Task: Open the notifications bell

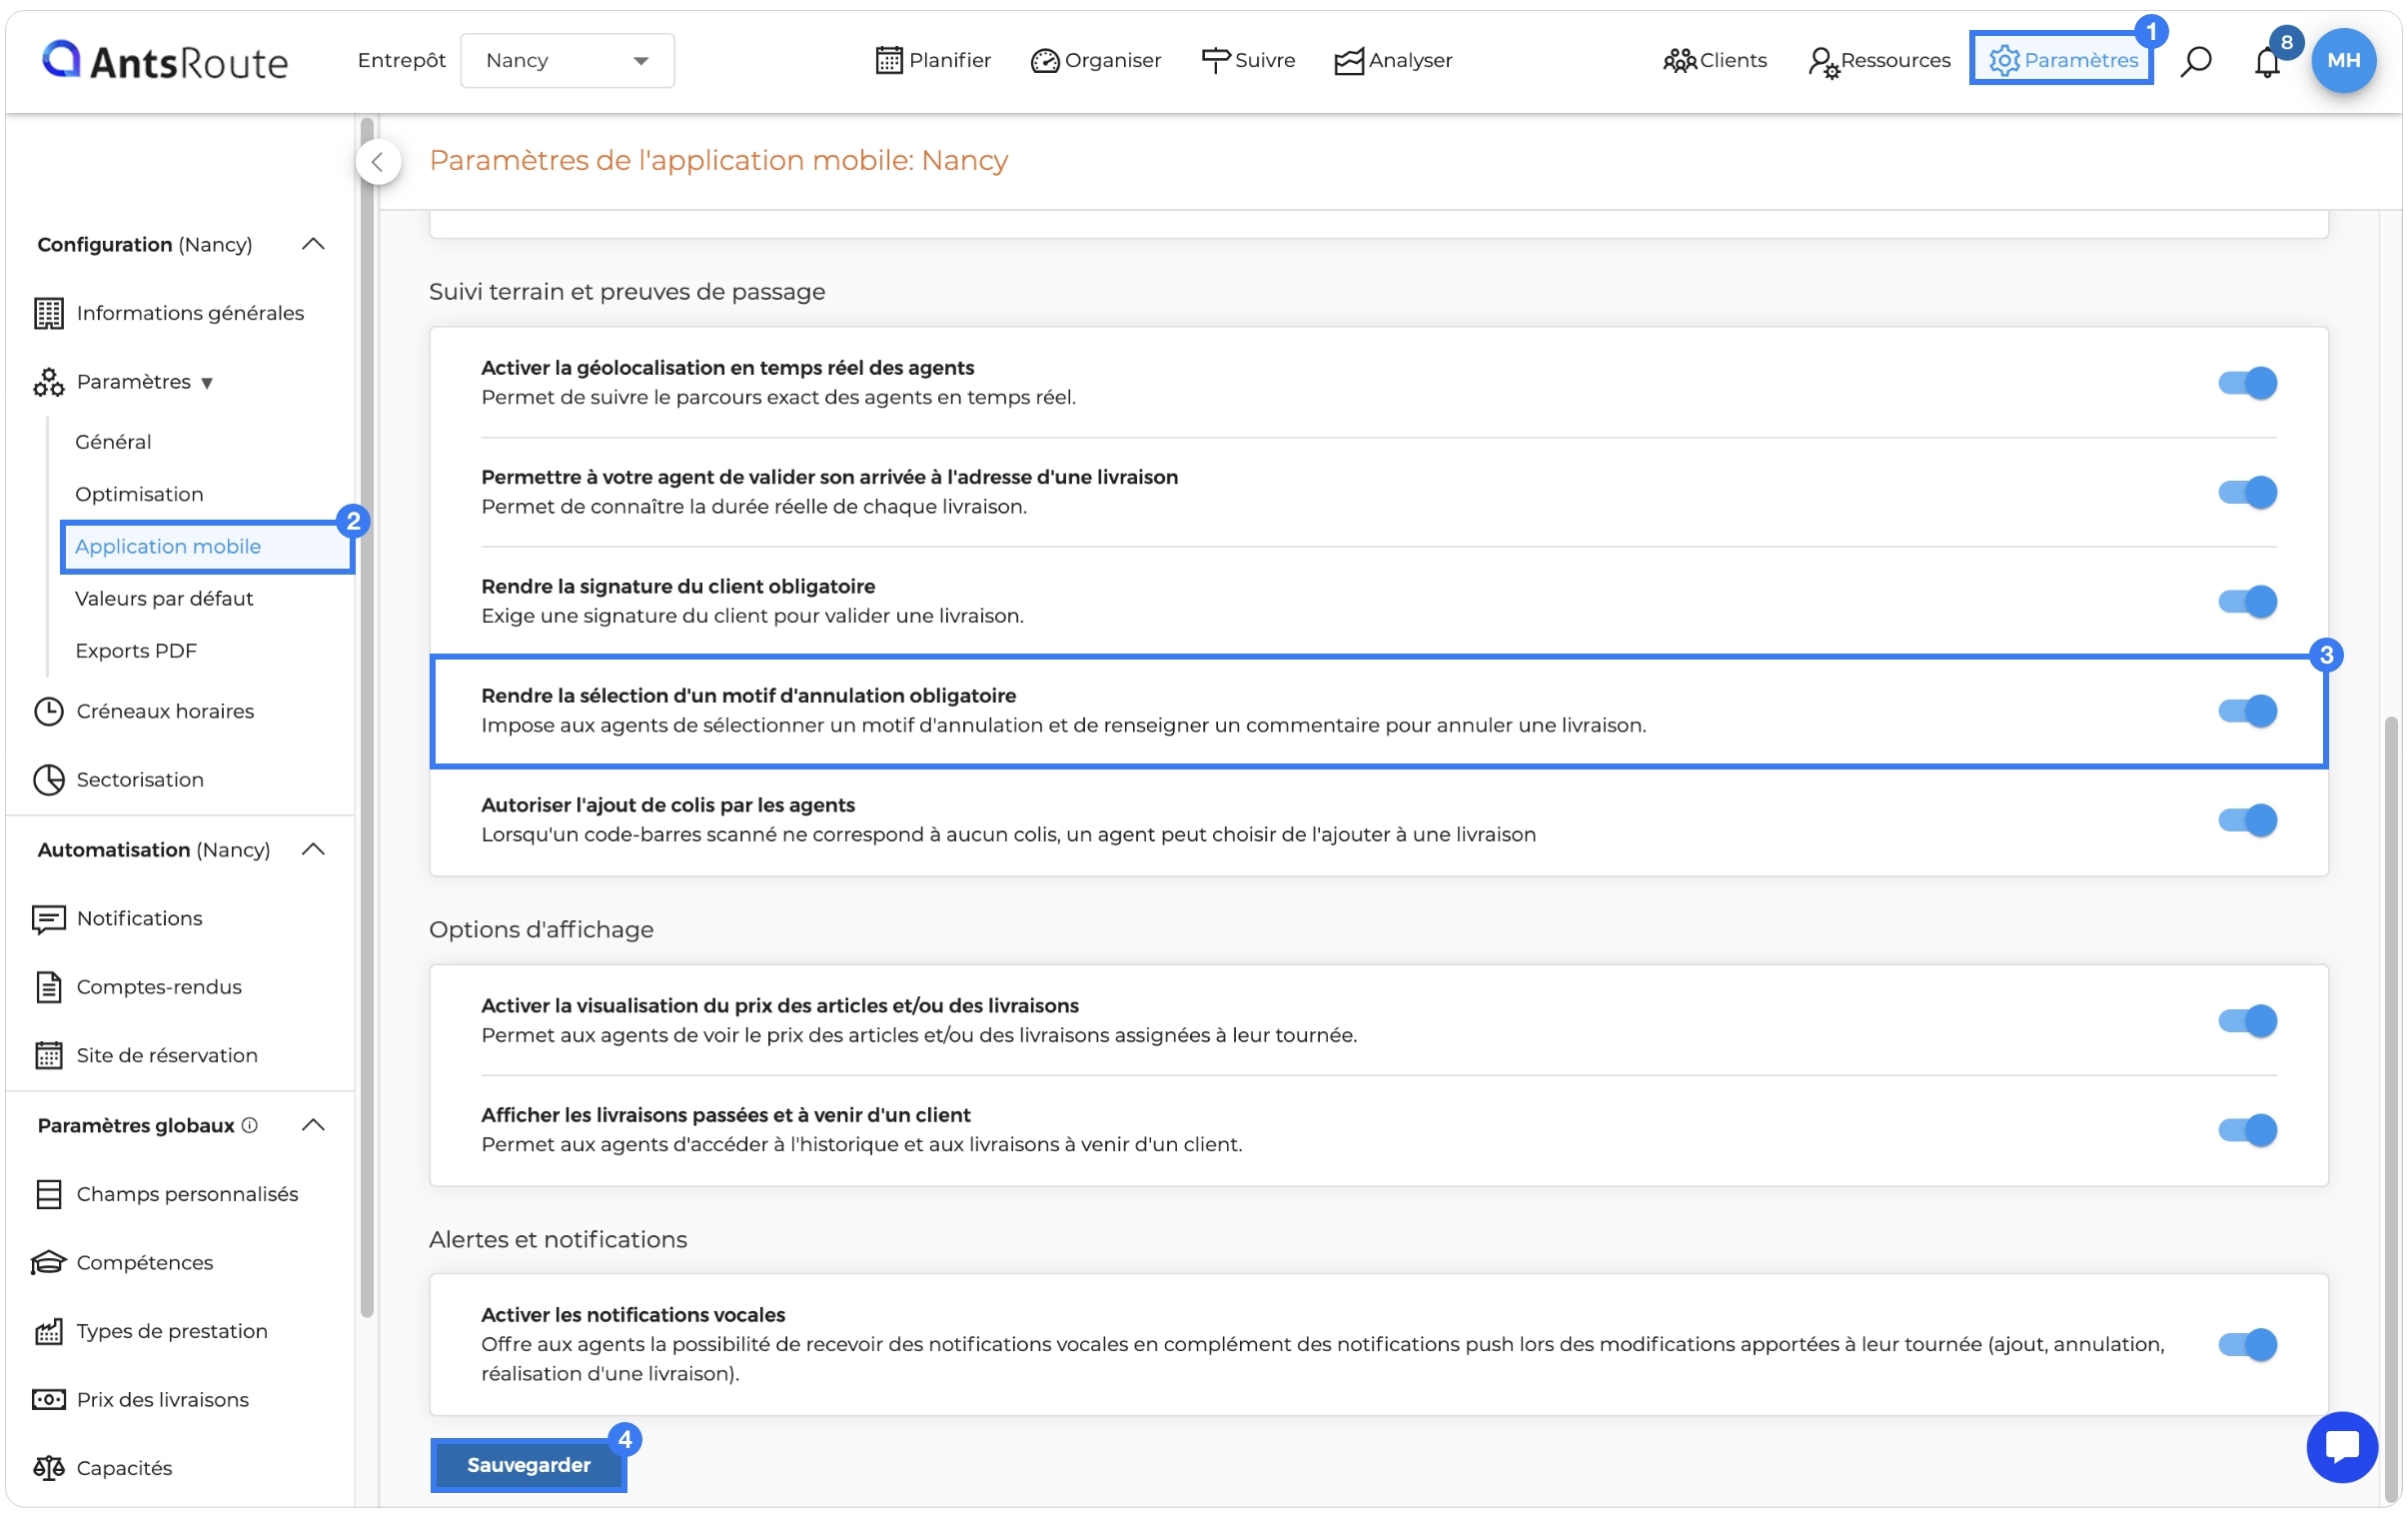Action: (2267, 61)
